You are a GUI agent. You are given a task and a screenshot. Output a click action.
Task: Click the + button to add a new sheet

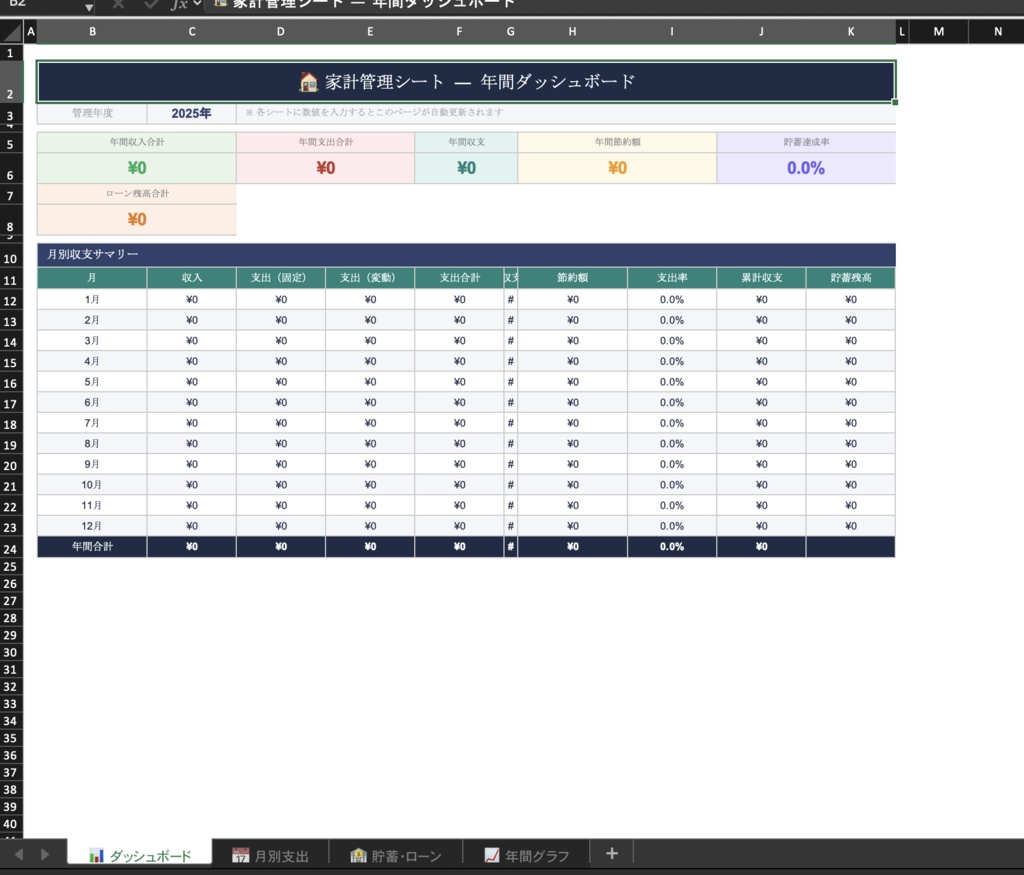click(611, 853)
